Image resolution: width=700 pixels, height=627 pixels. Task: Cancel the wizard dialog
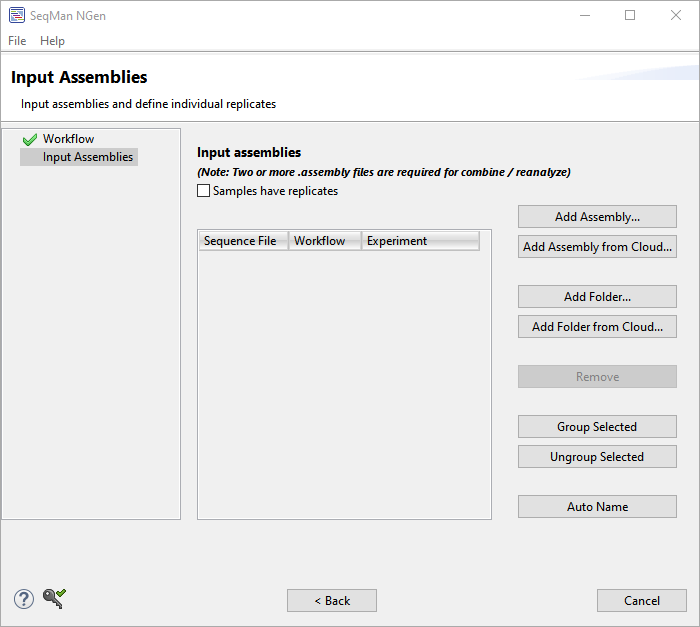642,601
